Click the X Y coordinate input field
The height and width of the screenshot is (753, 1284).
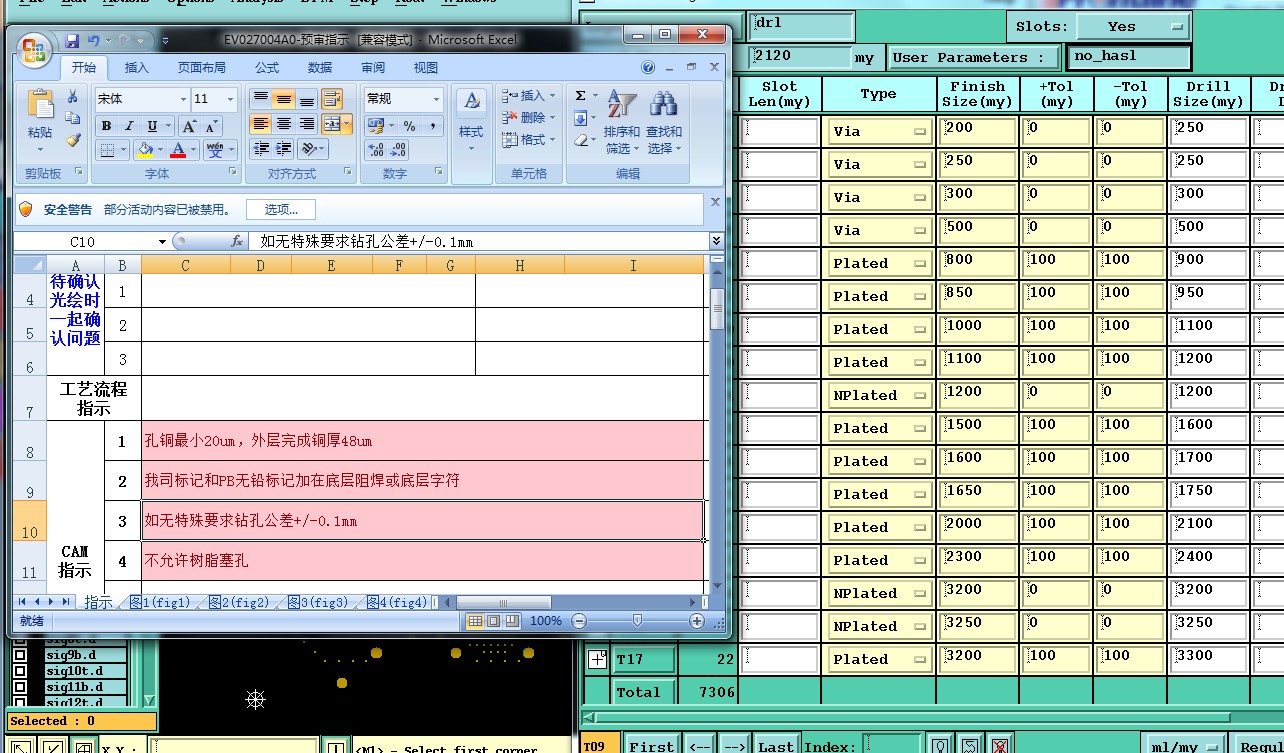click(233, 746)
